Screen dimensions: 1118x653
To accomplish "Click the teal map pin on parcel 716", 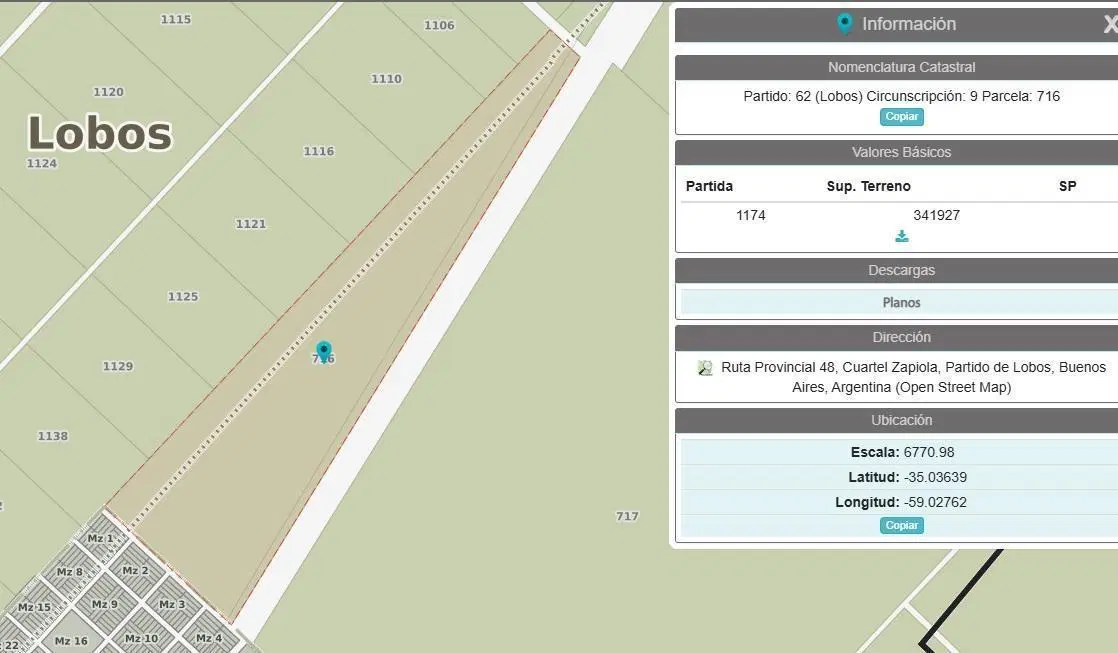I will pos(324,351).
